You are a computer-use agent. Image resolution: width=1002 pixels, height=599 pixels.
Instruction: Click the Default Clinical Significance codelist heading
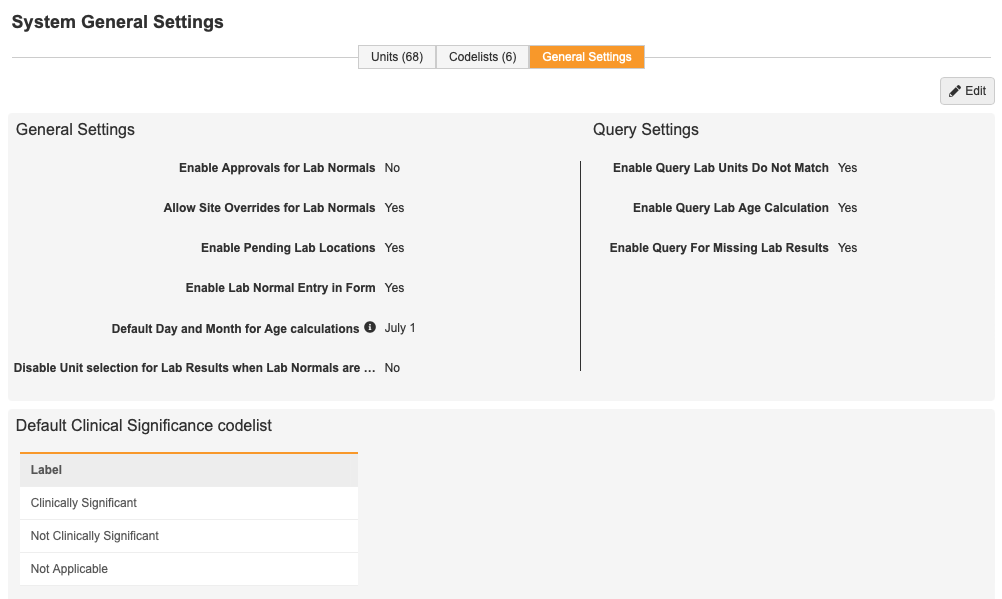coord(144,426)
